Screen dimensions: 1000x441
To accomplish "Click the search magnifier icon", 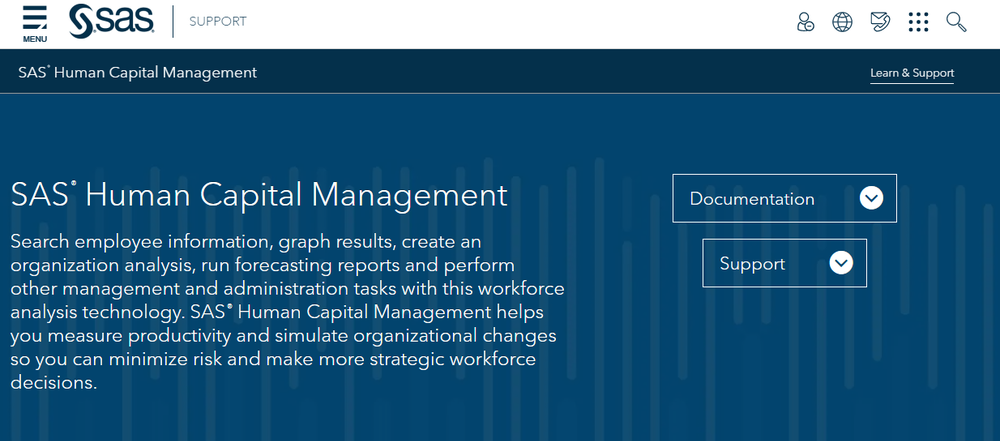I will pyautogui.click(x=956, y=22).
